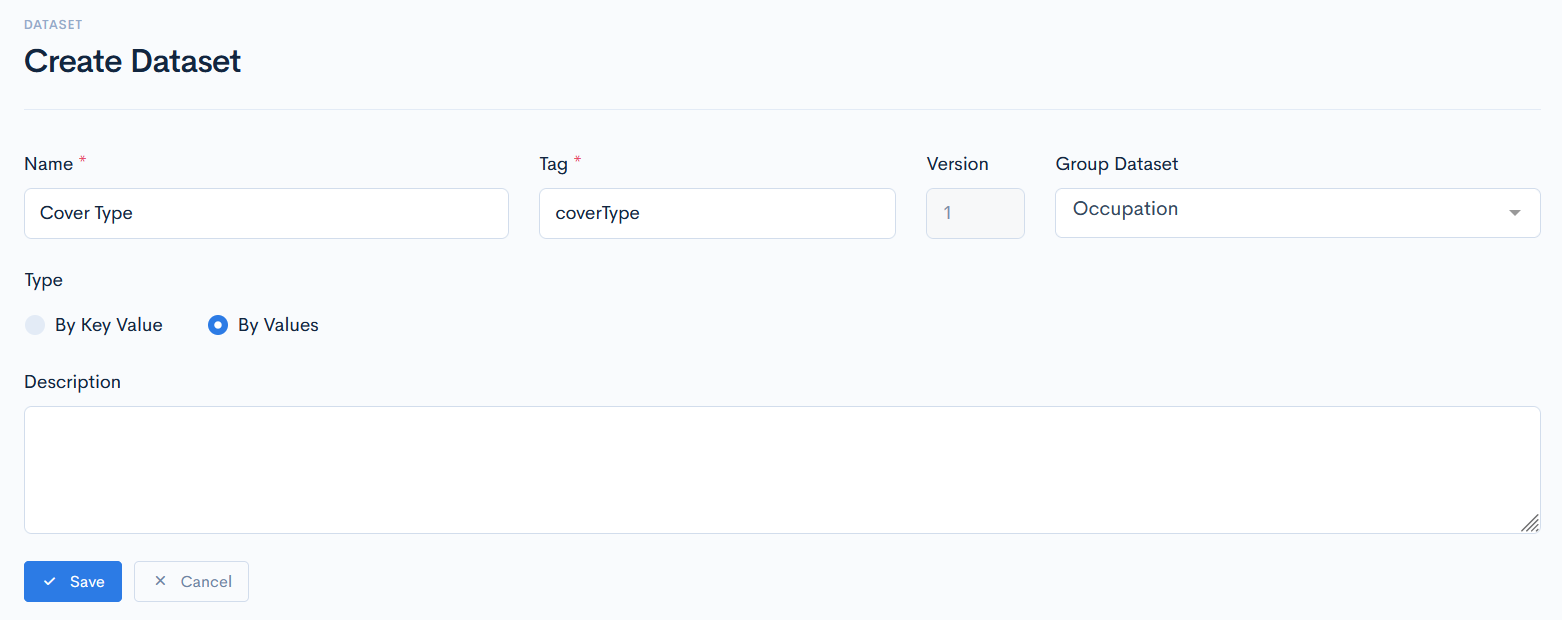Click the red asterisk beside Name label
Screen dimensions: 1562x620
tap(81, 158)
